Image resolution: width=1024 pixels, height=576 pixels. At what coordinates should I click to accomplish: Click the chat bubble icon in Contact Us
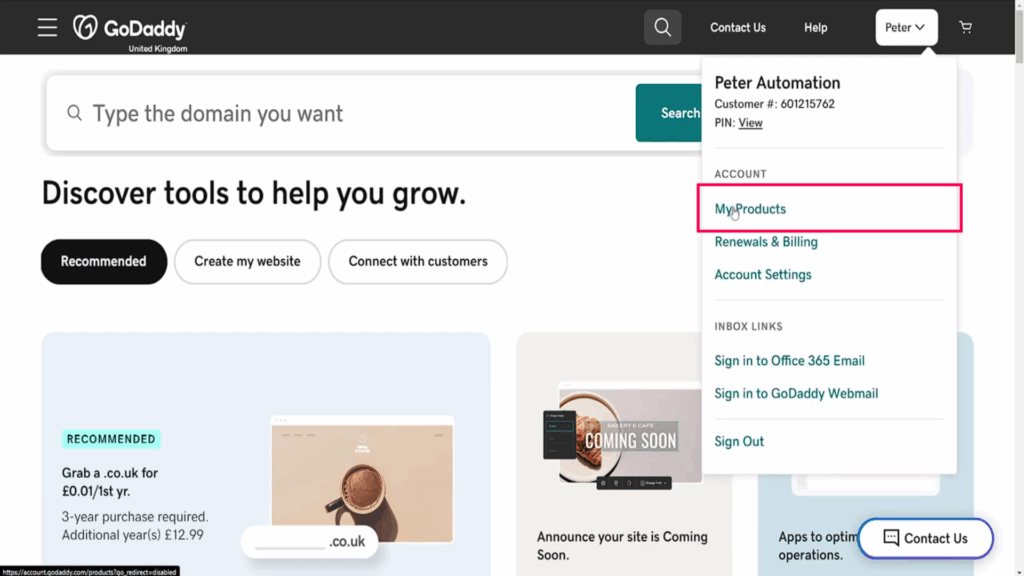pyautogui.click(x=891, y=538)
